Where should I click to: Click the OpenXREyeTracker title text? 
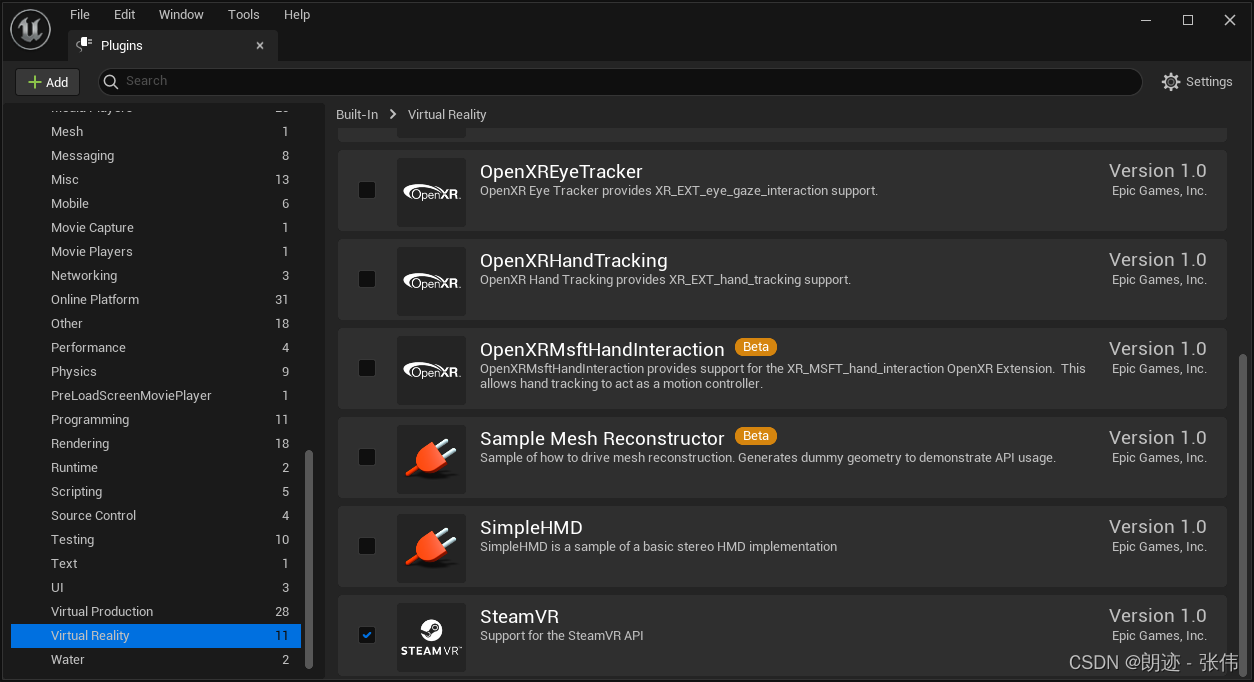[x=561, y=172]
